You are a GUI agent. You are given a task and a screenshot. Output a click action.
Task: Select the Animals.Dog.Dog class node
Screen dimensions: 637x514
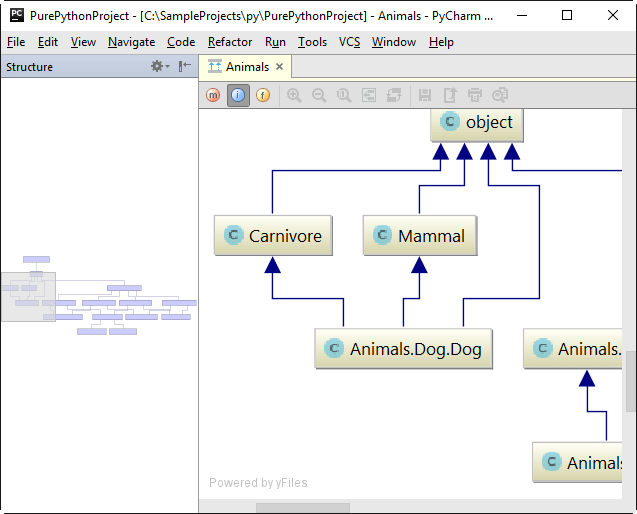[404, 349]
